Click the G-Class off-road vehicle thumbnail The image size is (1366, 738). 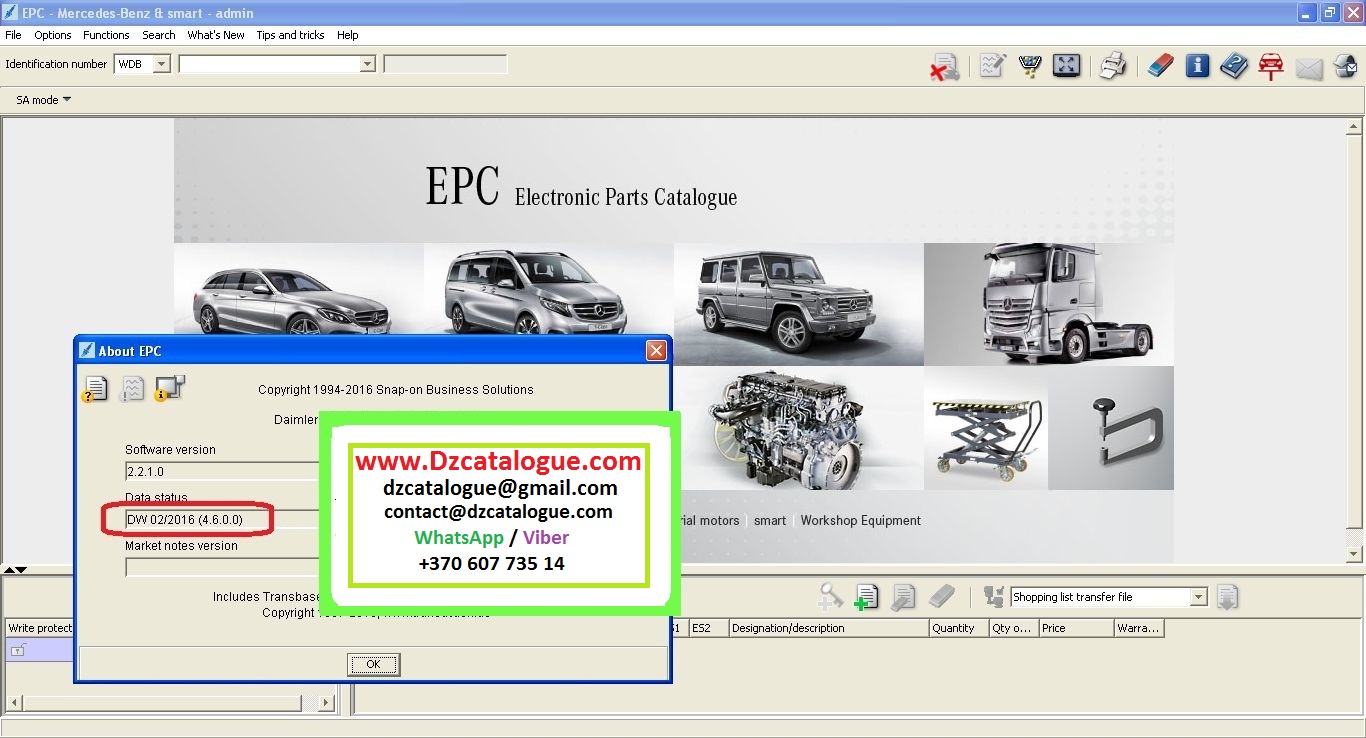coord(799,304)
